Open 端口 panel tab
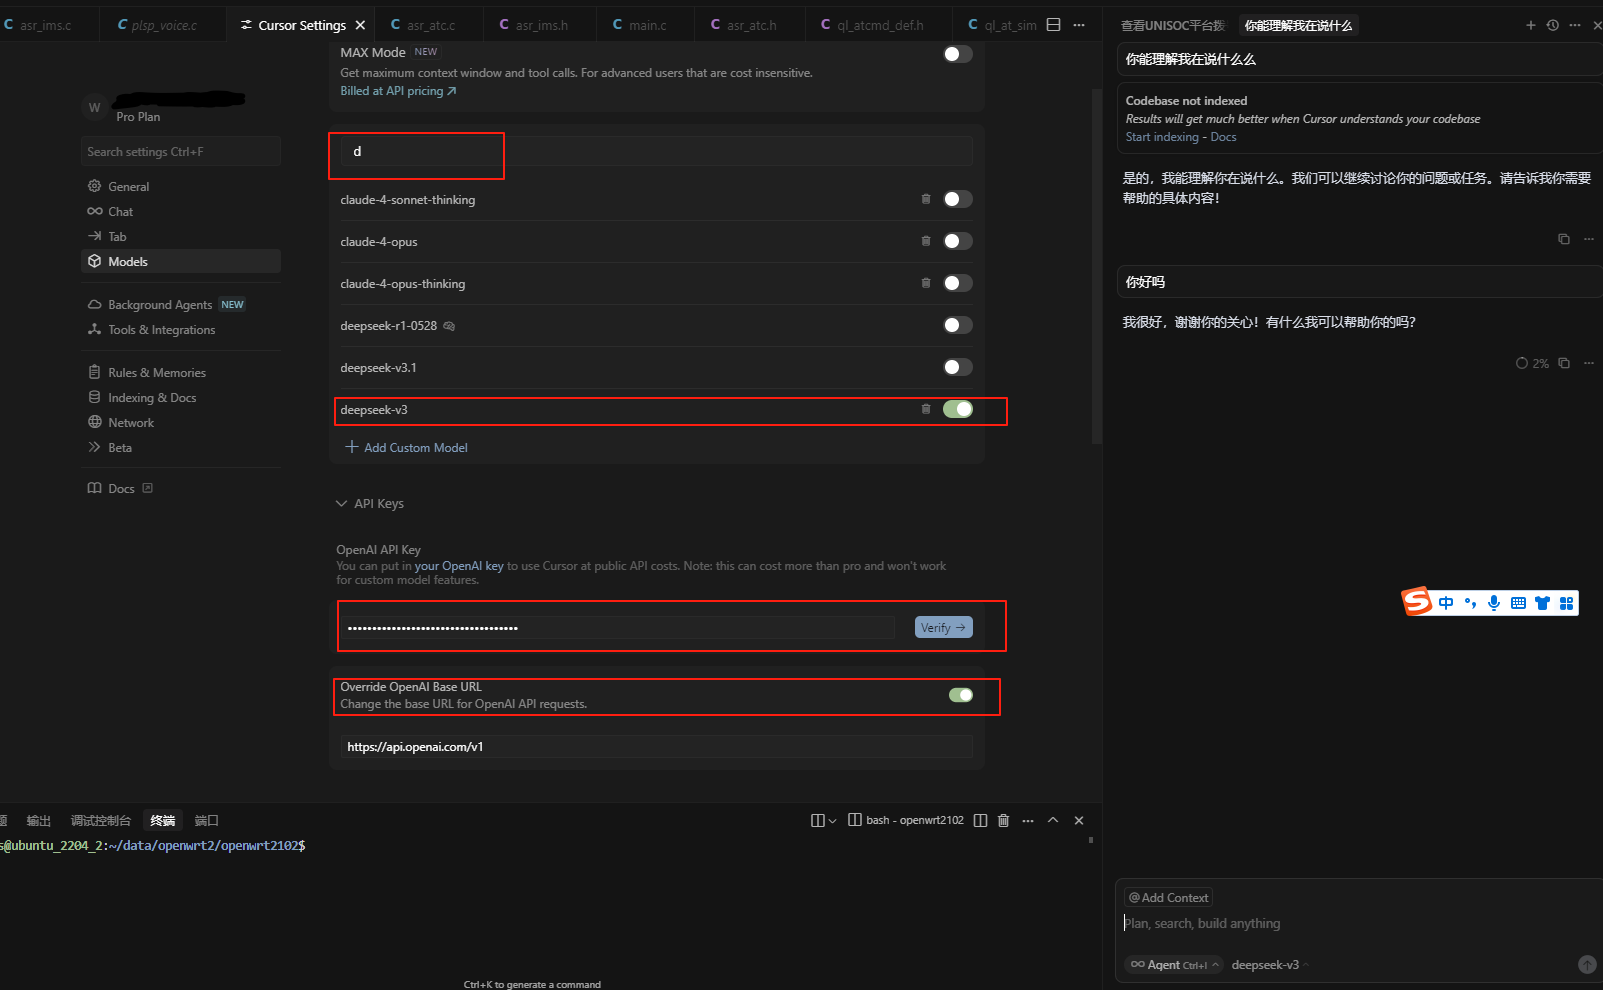Image resolution: width=1603 pixels, height=990 pixels. [x=206, y=820]
